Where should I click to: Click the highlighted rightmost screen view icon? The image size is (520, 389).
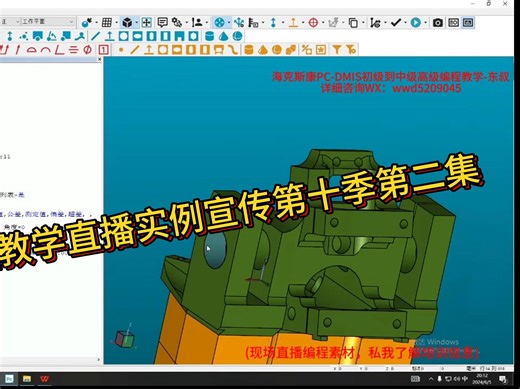pos(468,23)
